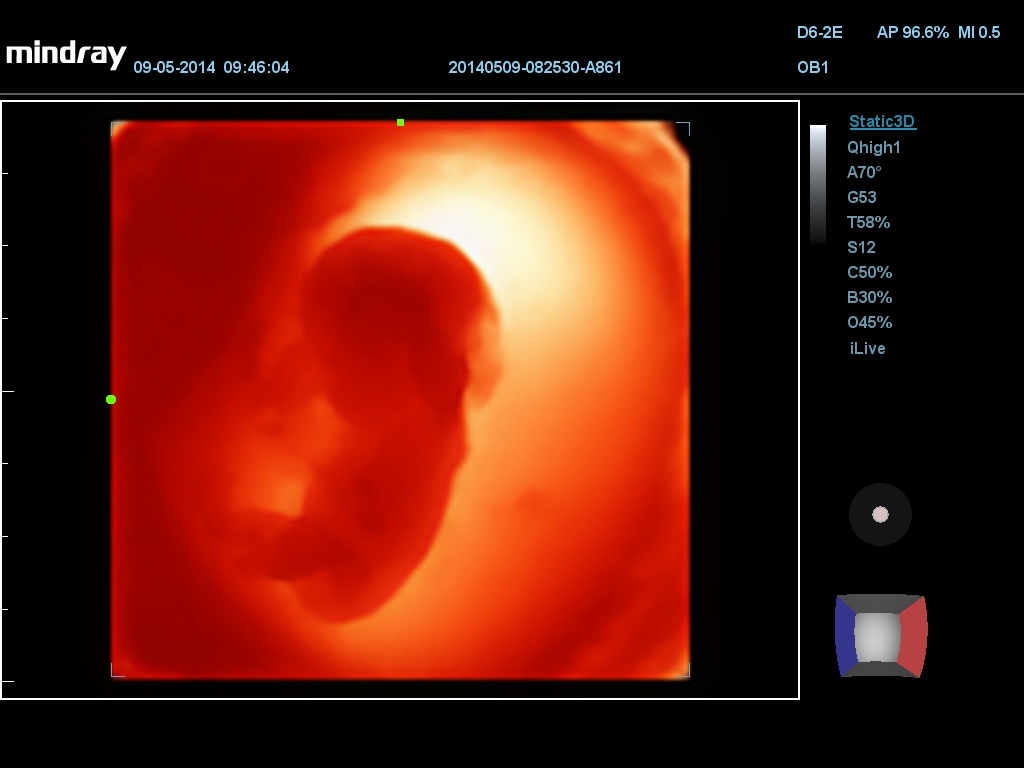Select the iLive rendering mode label
The height and width of the screenshot is (768, 1024).
867,348
